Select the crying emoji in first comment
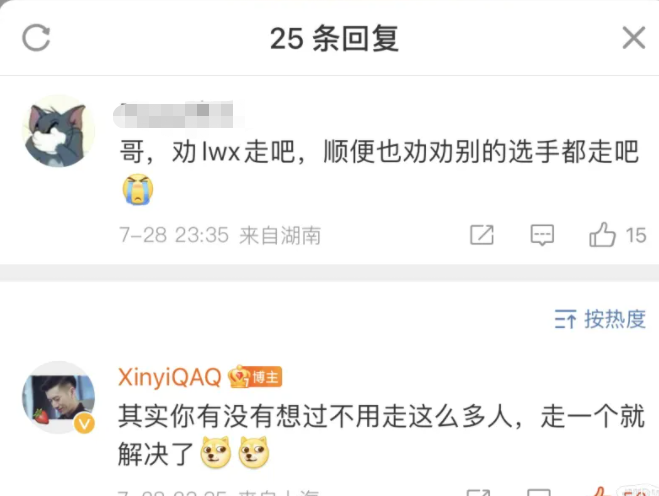Viewport: 659px width, 496px height. pyautogui.click(x=138, y=190)
